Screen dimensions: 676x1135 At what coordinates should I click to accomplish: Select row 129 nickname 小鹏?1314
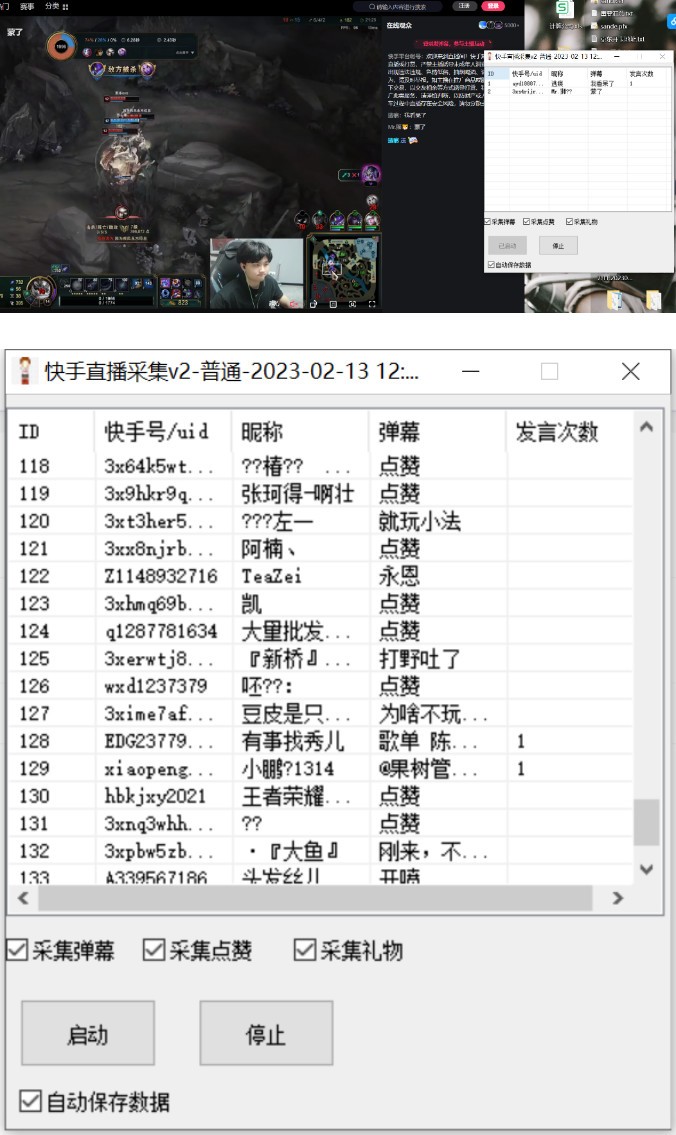pos(287,768)
